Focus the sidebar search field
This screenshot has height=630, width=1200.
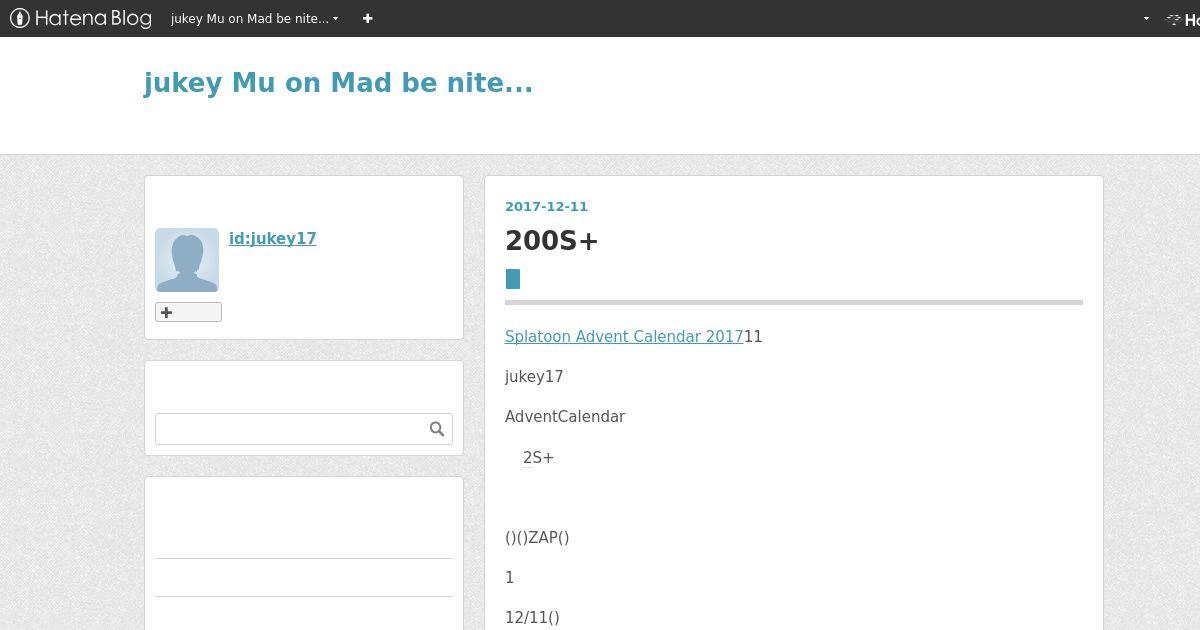pos(290,429)
